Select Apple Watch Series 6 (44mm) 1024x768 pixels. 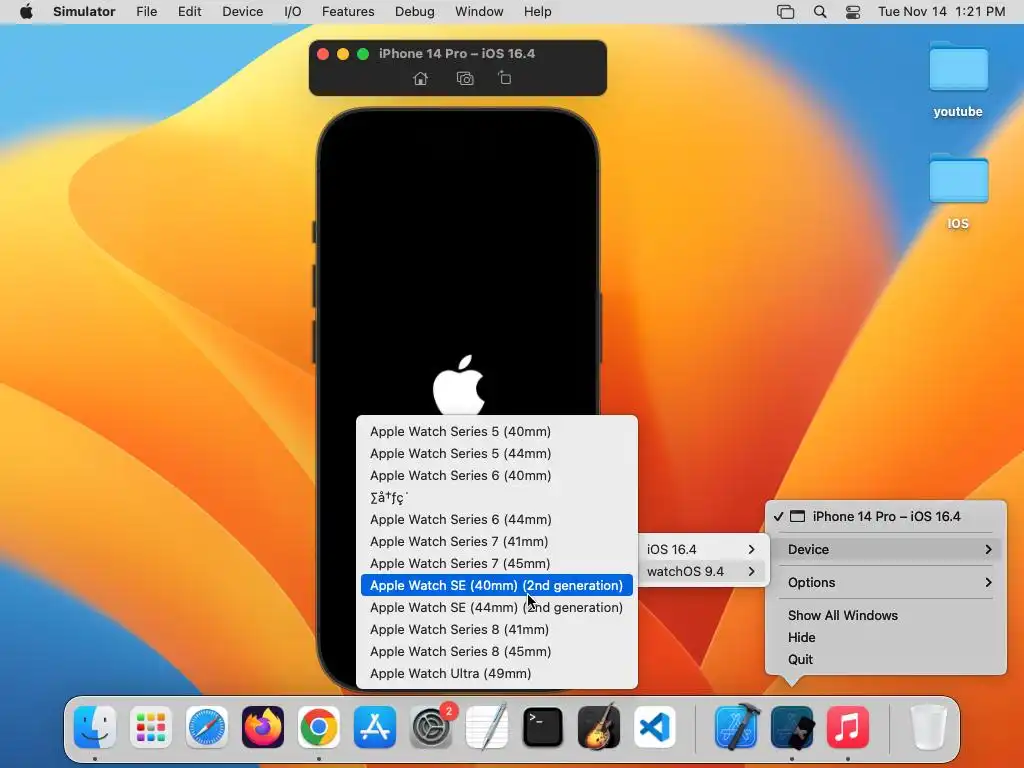point(497,519)
